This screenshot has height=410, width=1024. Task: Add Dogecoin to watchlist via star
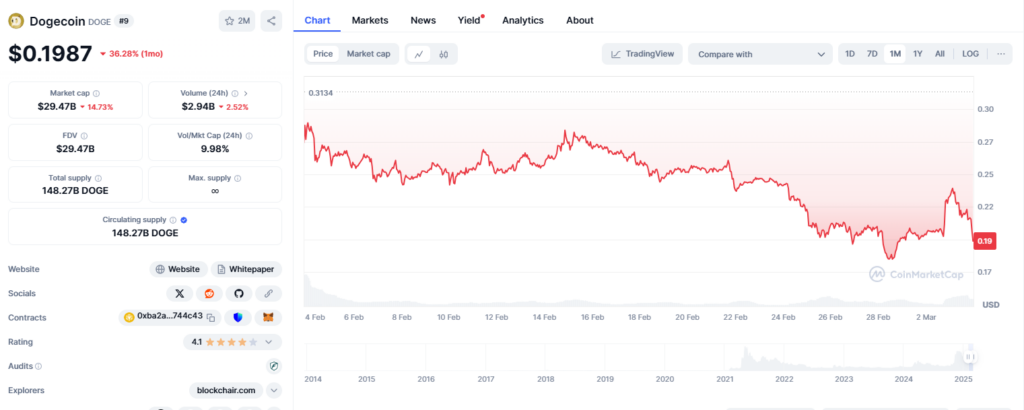(x=237, y=20)
